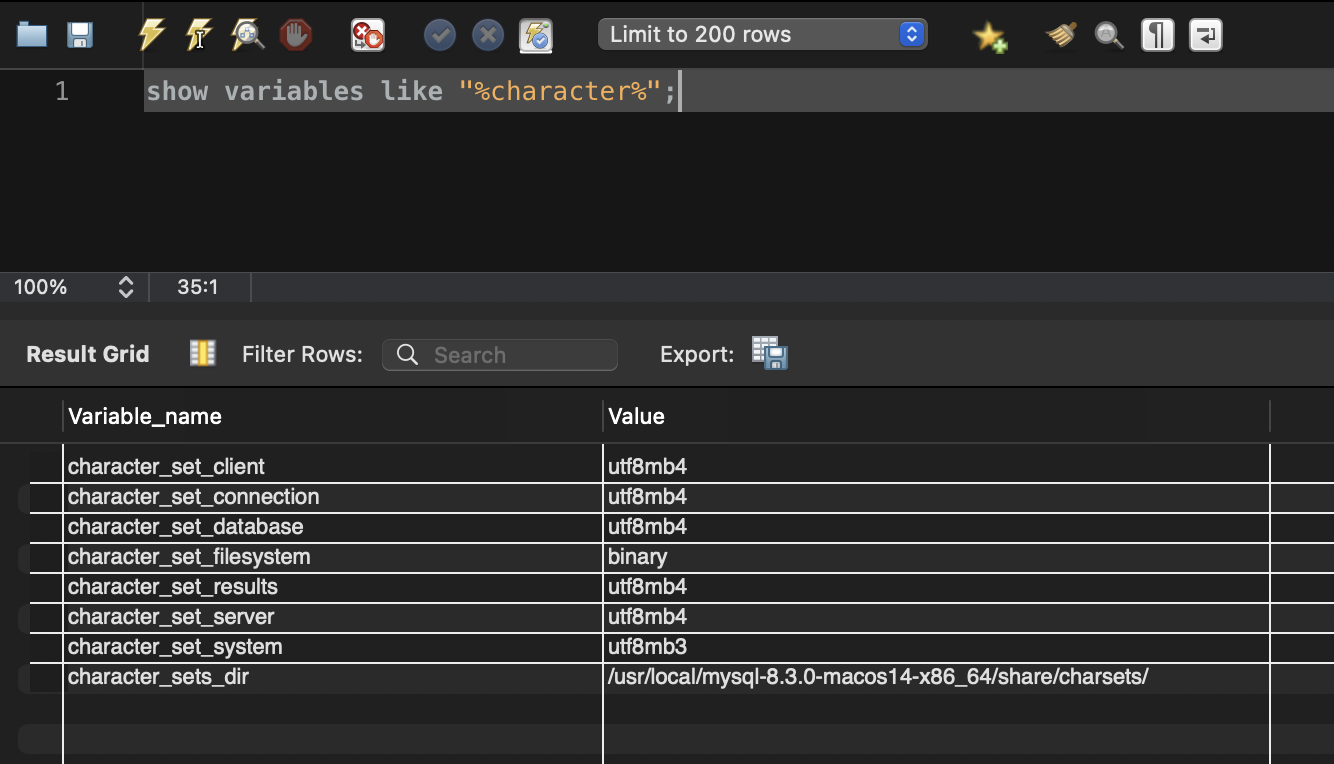Screen dimensions: 1334x764
Task: Export the result grid recordset
Action: coord(768,353)
